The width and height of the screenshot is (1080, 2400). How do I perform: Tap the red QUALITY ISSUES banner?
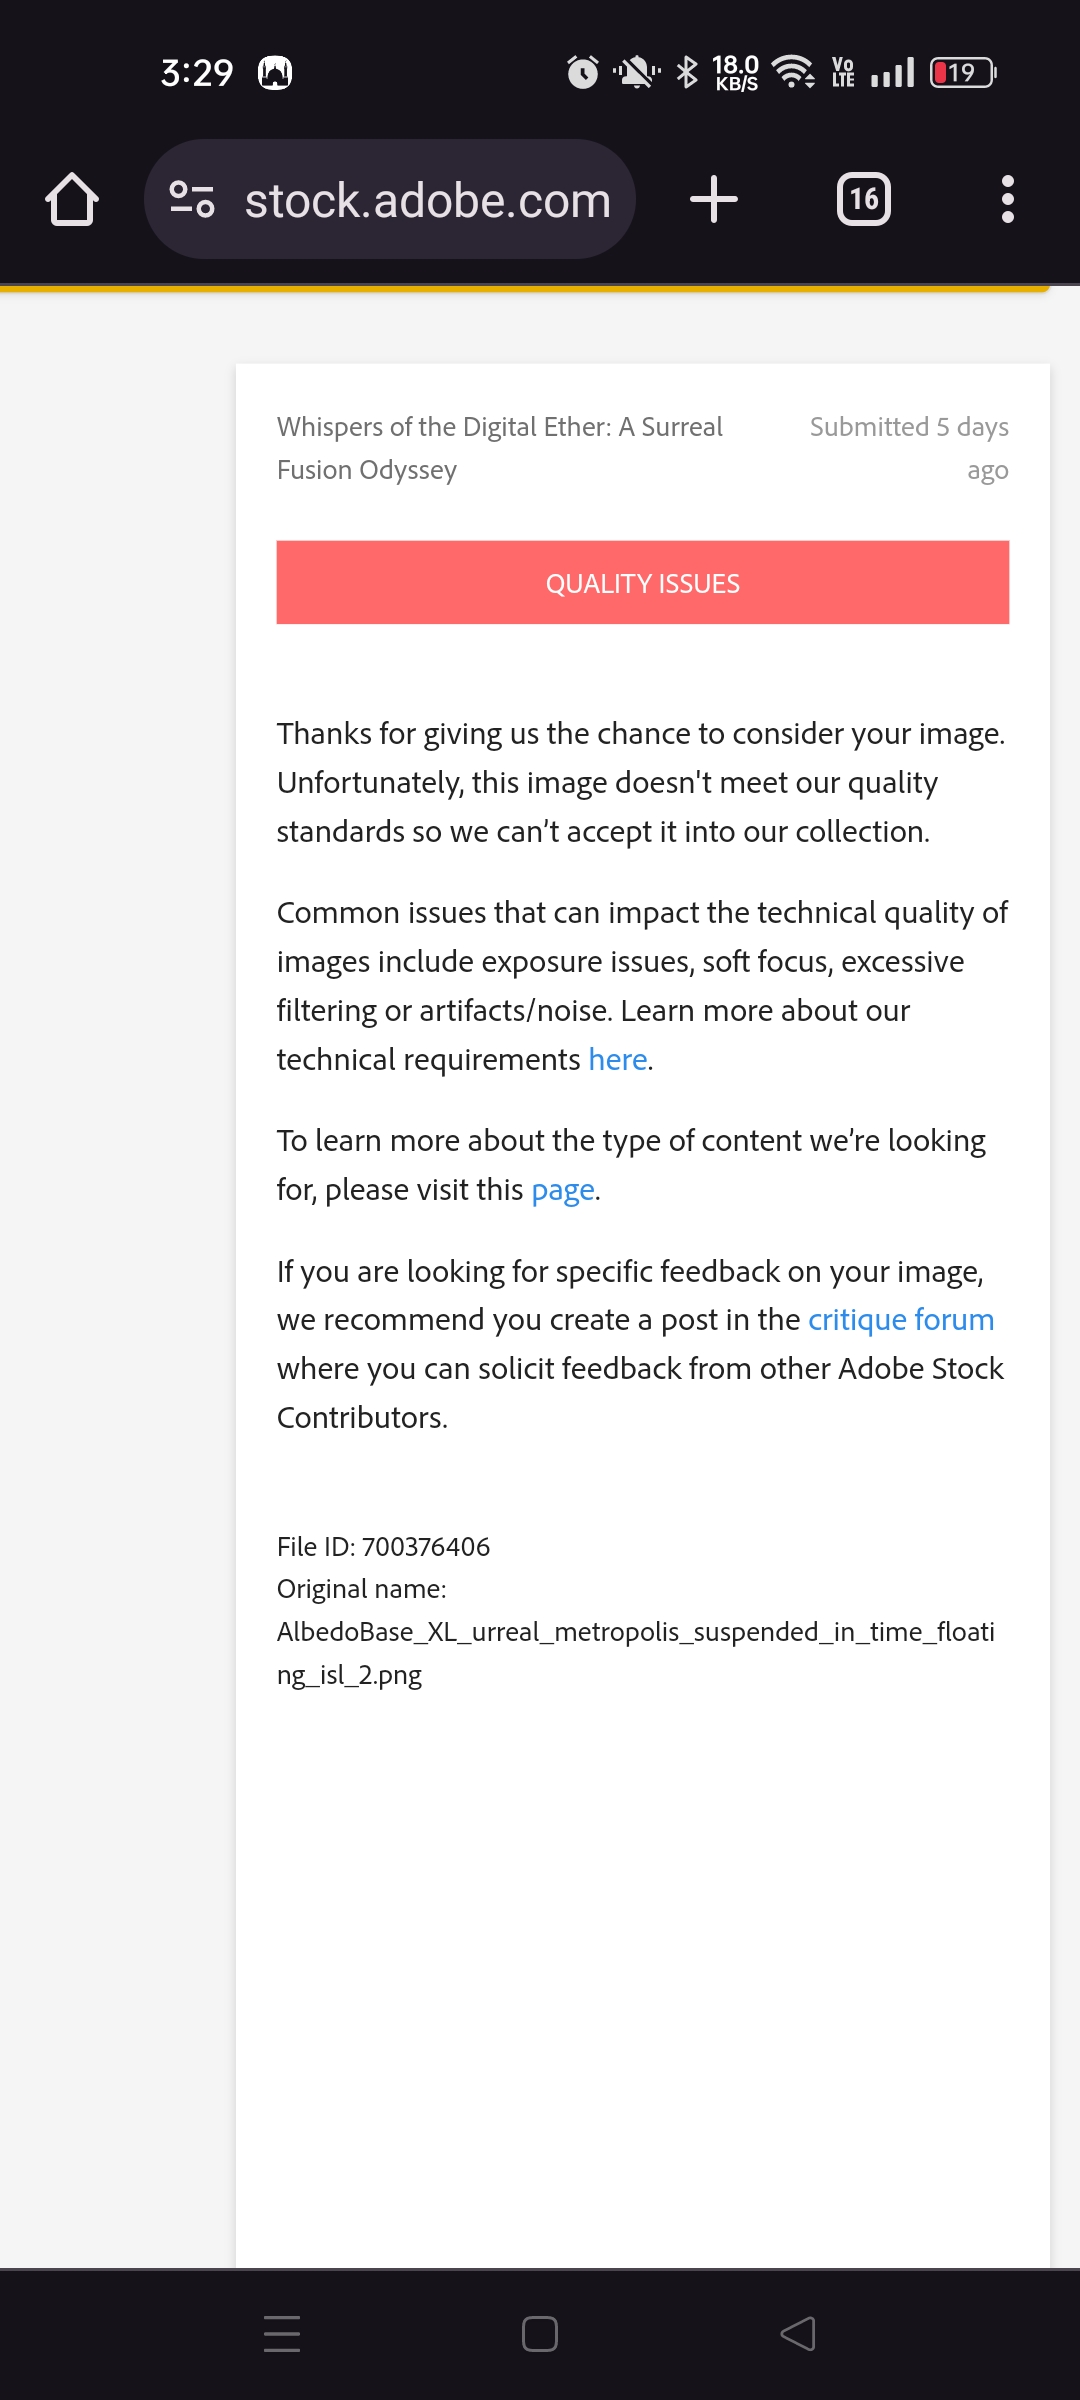point(642,582)
